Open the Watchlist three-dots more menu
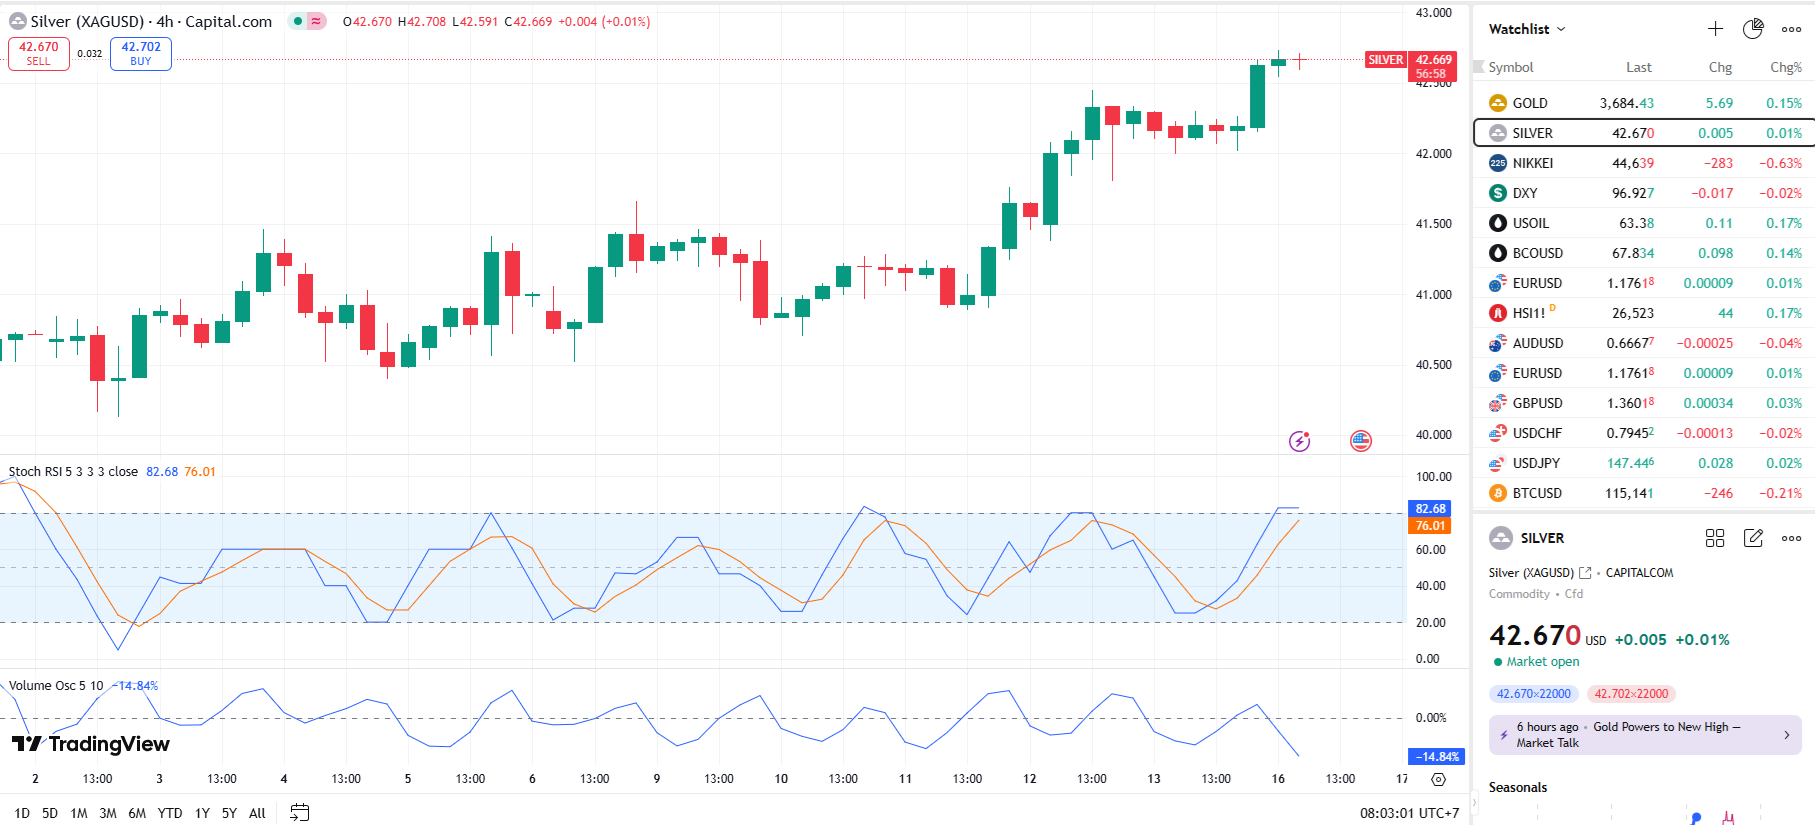Image resolution: width=1815 pixels, height=825 pixels. pos(1791,29)
